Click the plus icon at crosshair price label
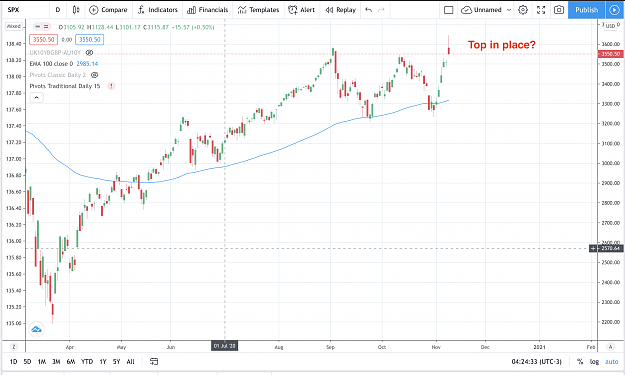The image size is (625, 375). [593, 249]
